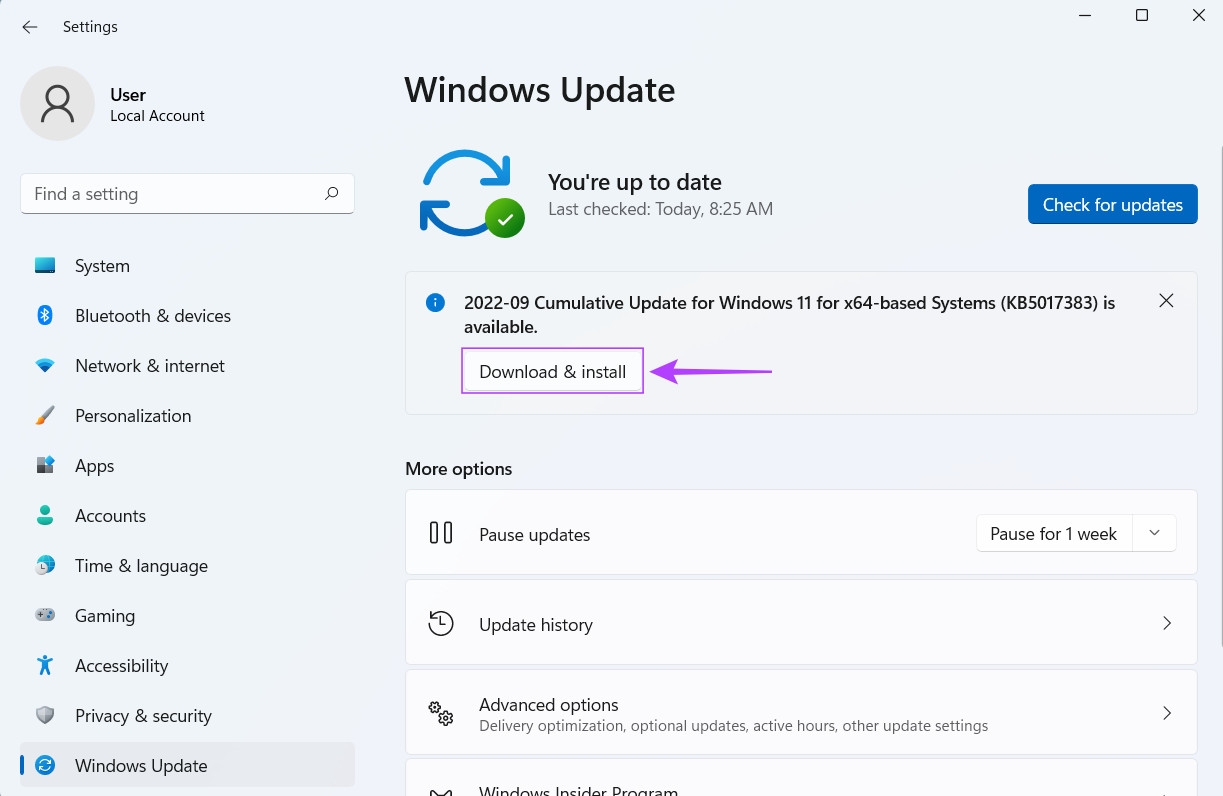The image size is (1223, 796).
Task: Click the large update sync status icon
Action: coord(470,193)
